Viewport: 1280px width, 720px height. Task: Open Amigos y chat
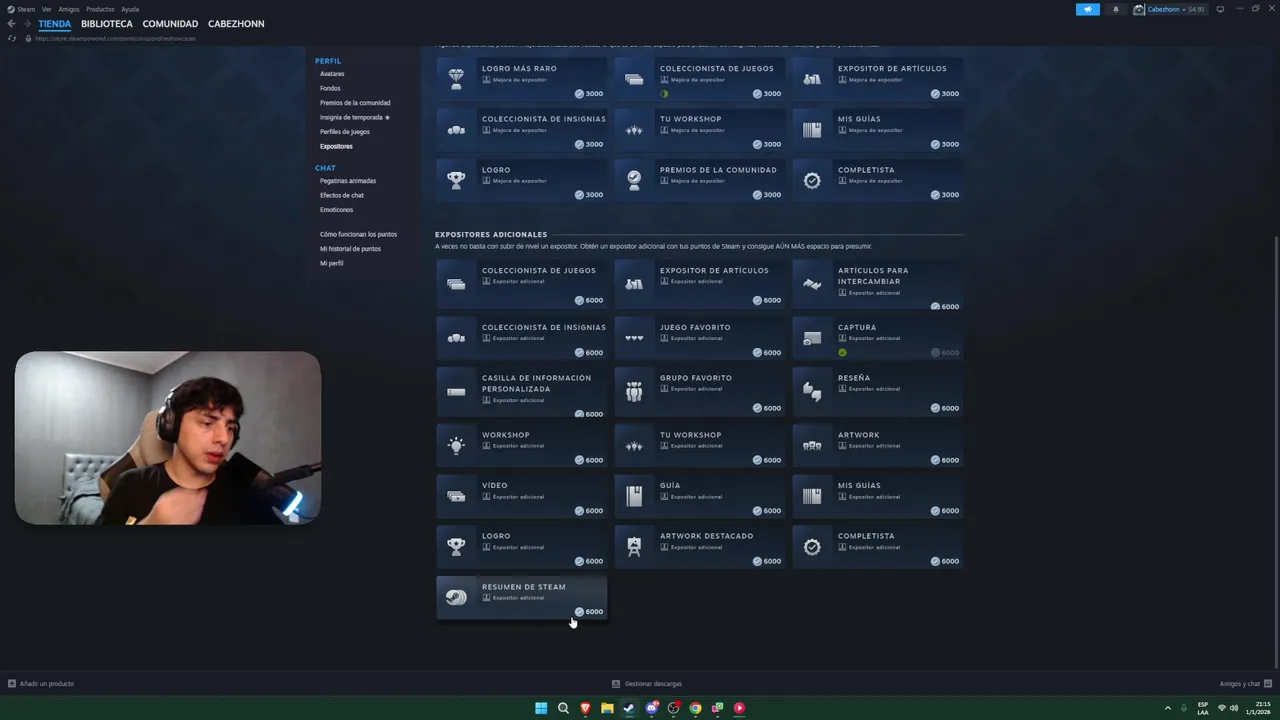(1245, 684)
